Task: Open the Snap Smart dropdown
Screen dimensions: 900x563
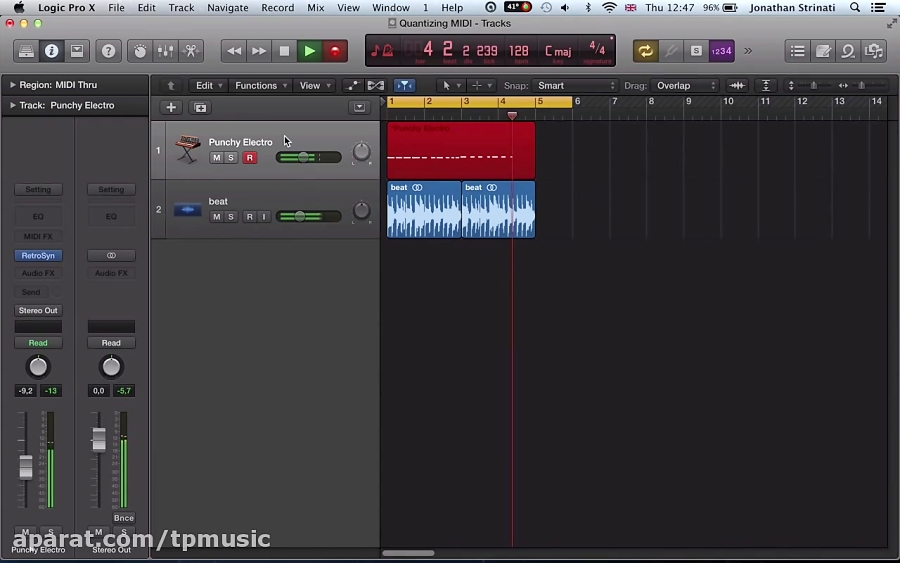Action: pyautogui.click(x=575, y=86)
